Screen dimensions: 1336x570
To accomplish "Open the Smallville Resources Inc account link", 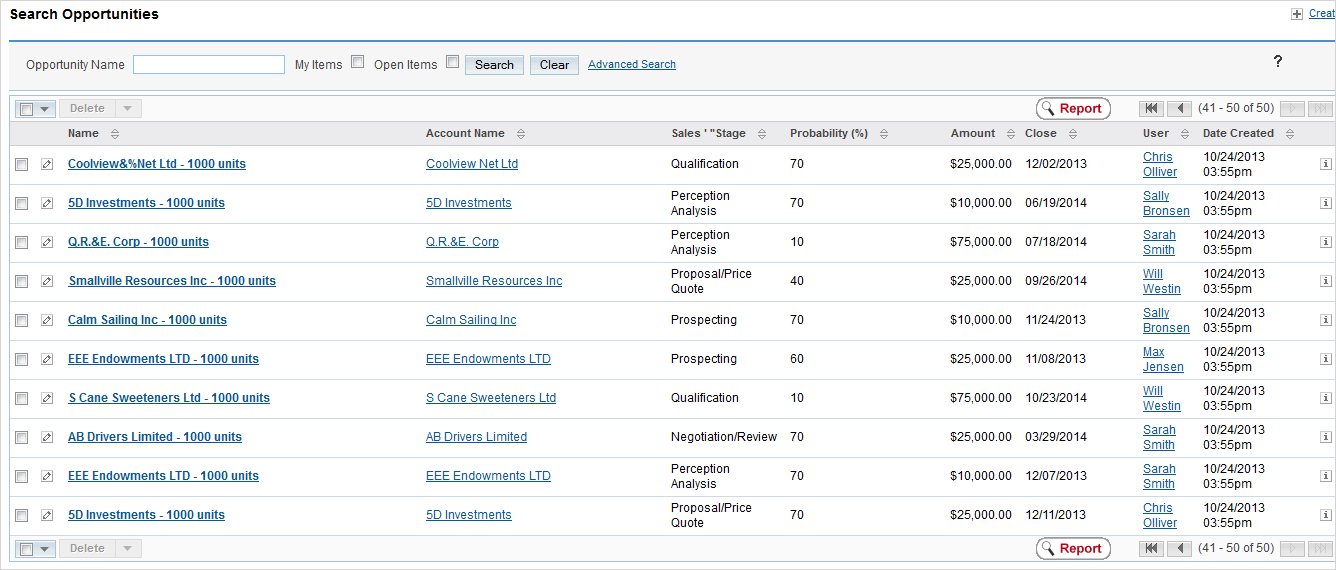I will (x=494, y=281).
